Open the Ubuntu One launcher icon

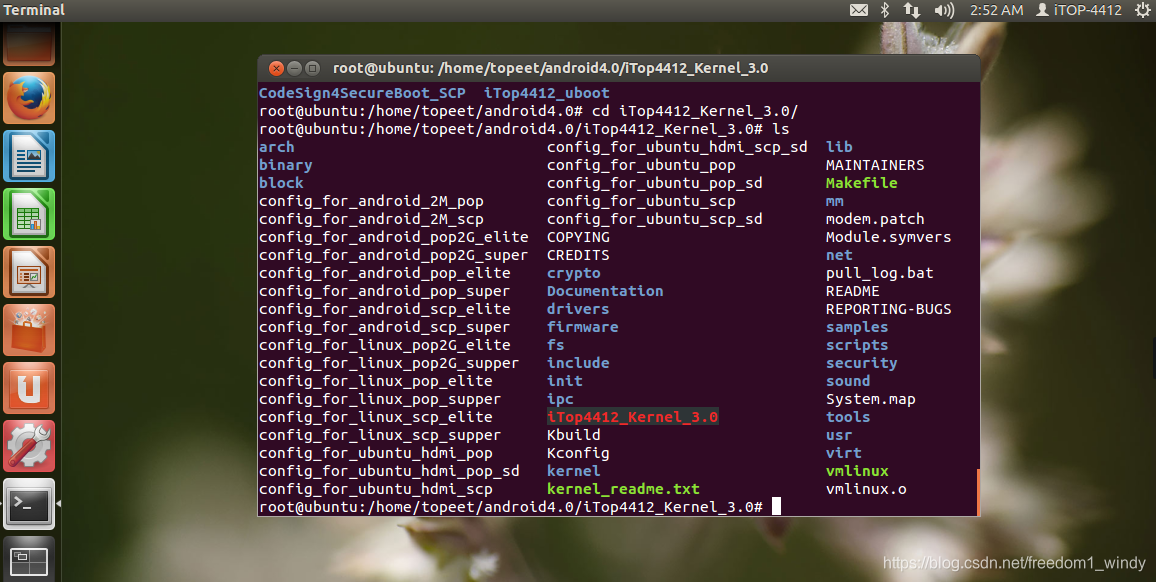(x=29, y=388)
